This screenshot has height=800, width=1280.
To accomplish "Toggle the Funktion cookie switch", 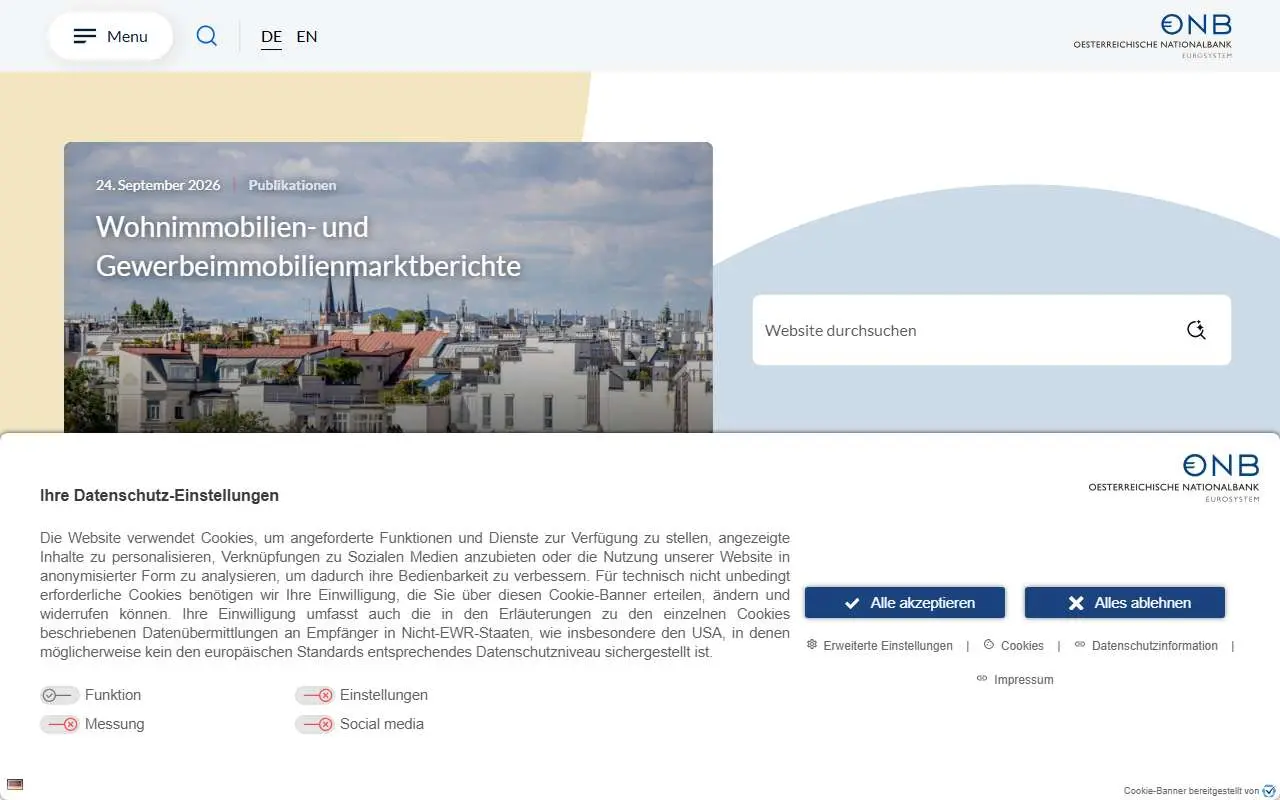I will 60,695.
